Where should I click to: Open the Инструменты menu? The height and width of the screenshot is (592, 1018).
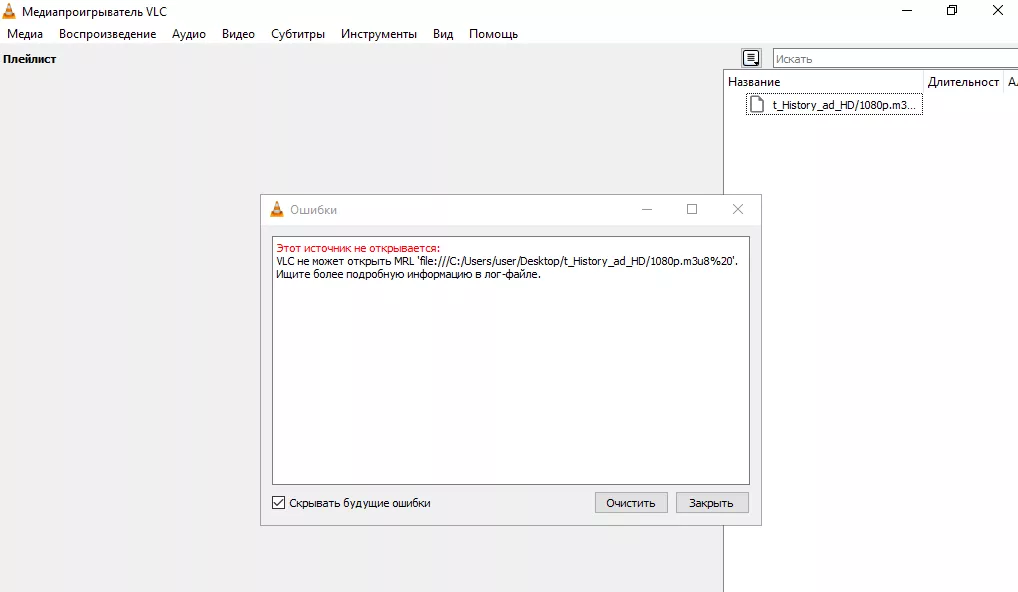point(379,34)
